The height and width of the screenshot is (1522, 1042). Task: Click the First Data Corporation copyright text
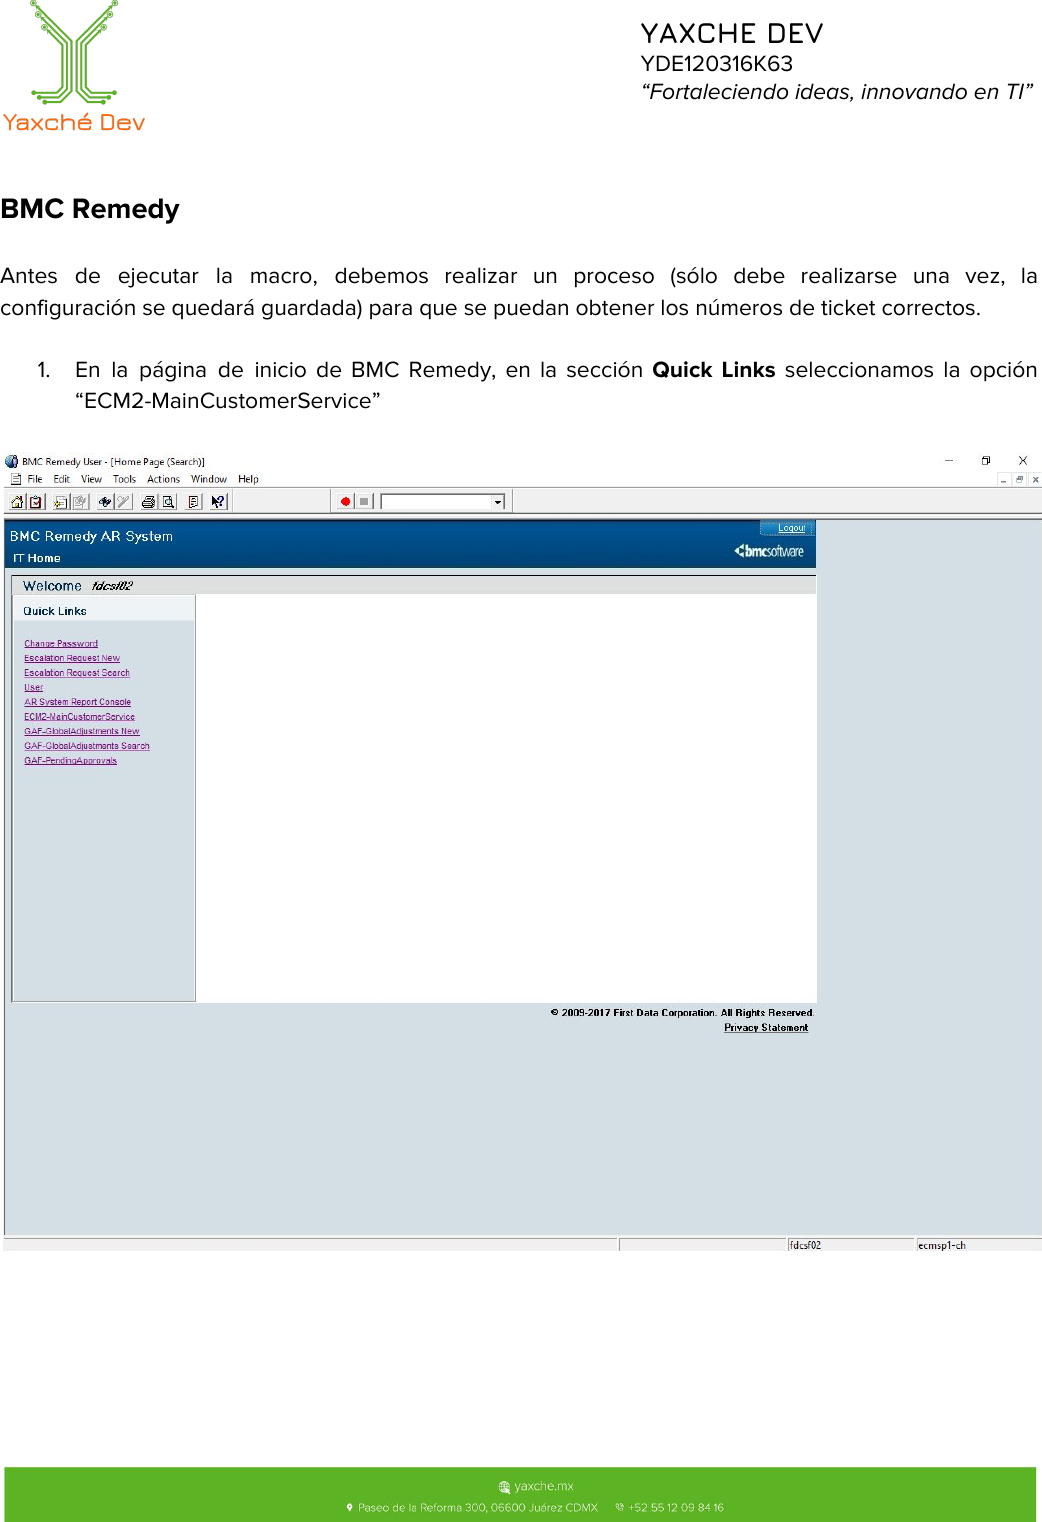682,1013
